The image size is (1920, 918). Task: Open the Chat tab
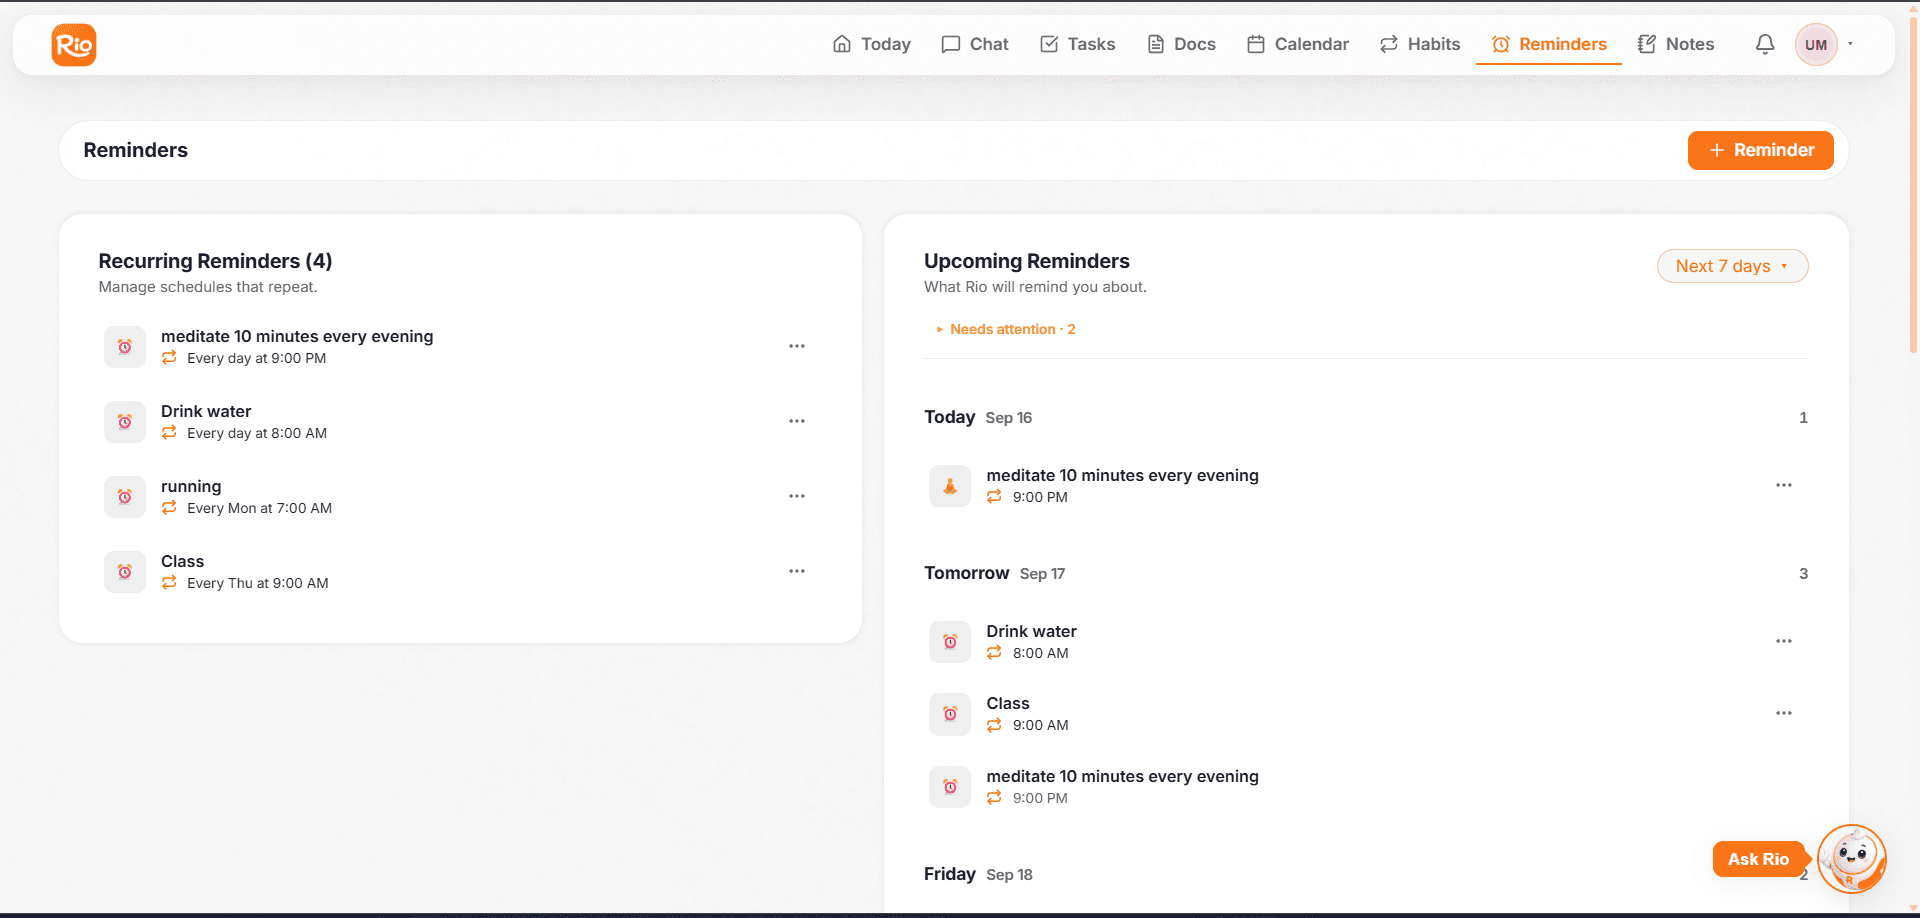pyautogui.click(x=975, y=44)
